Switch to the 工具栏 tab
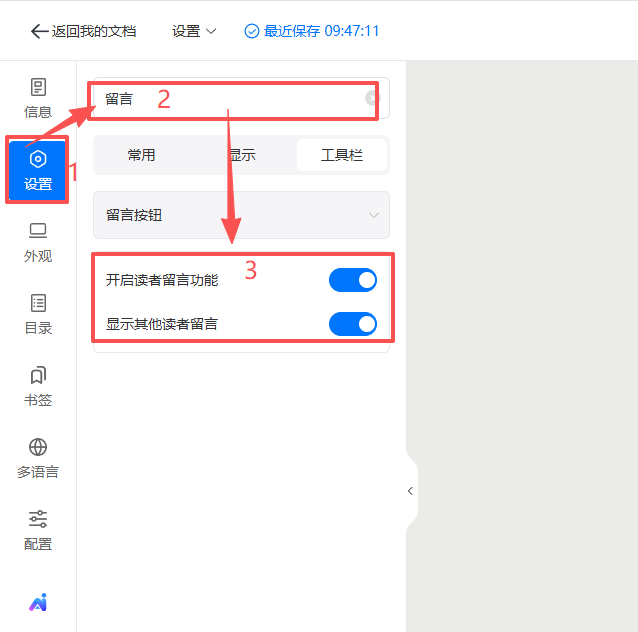This screenshot has height=632, width=638. point(341,155)
